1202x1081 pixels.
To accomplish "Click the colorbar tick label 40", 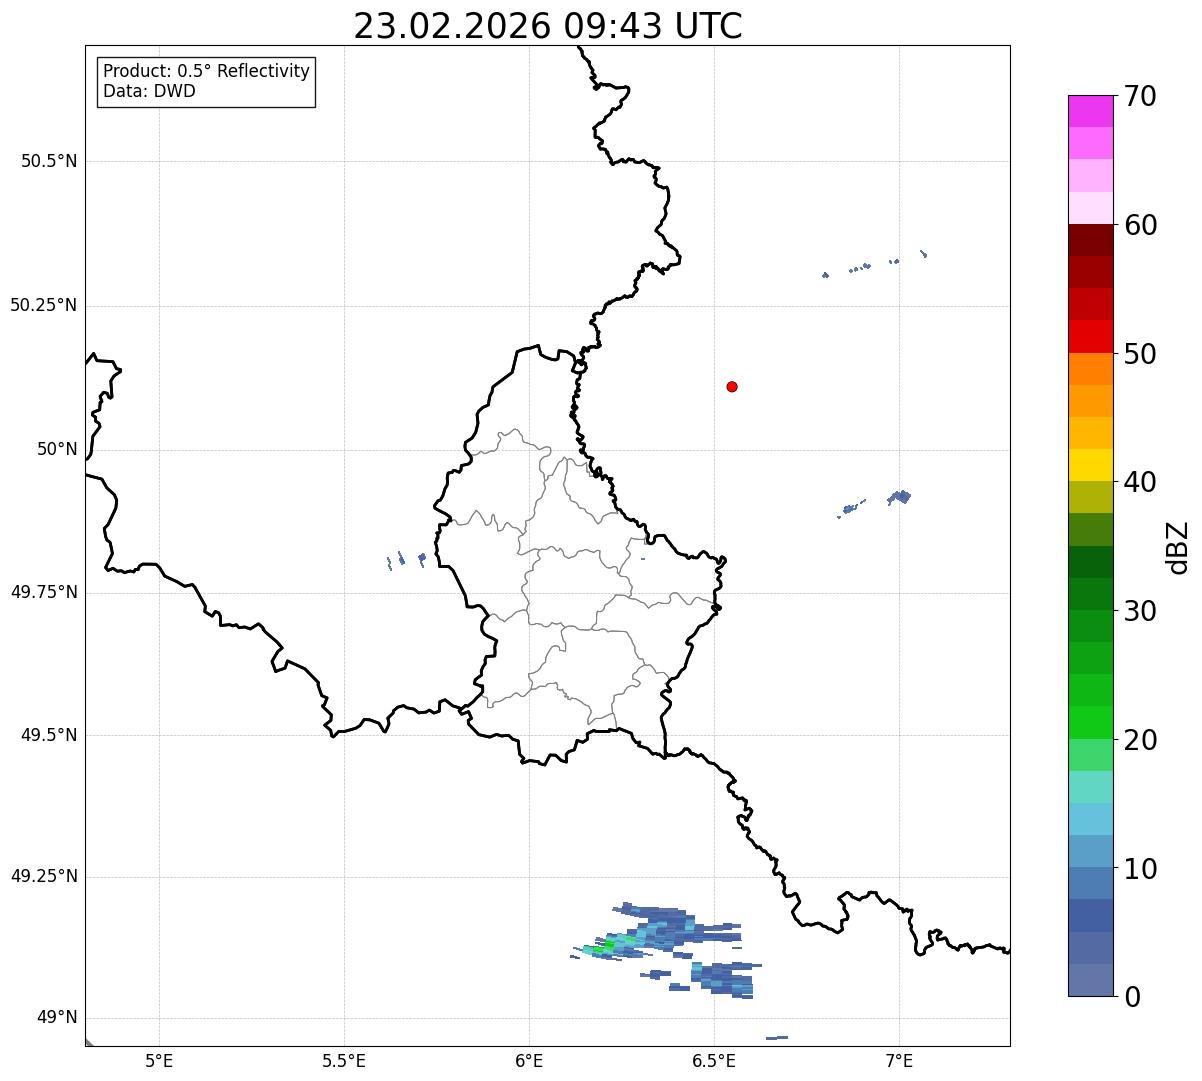I will click(1140, 482).
